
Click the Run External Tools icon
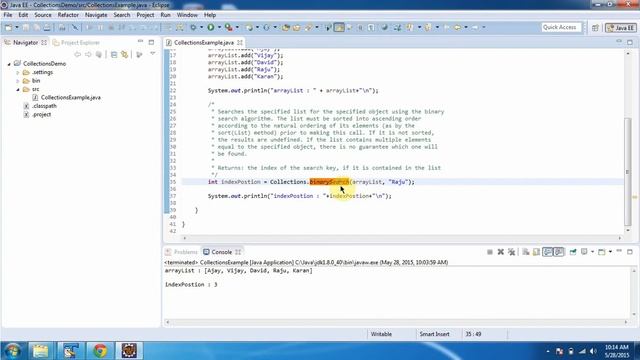click(229, 27)
